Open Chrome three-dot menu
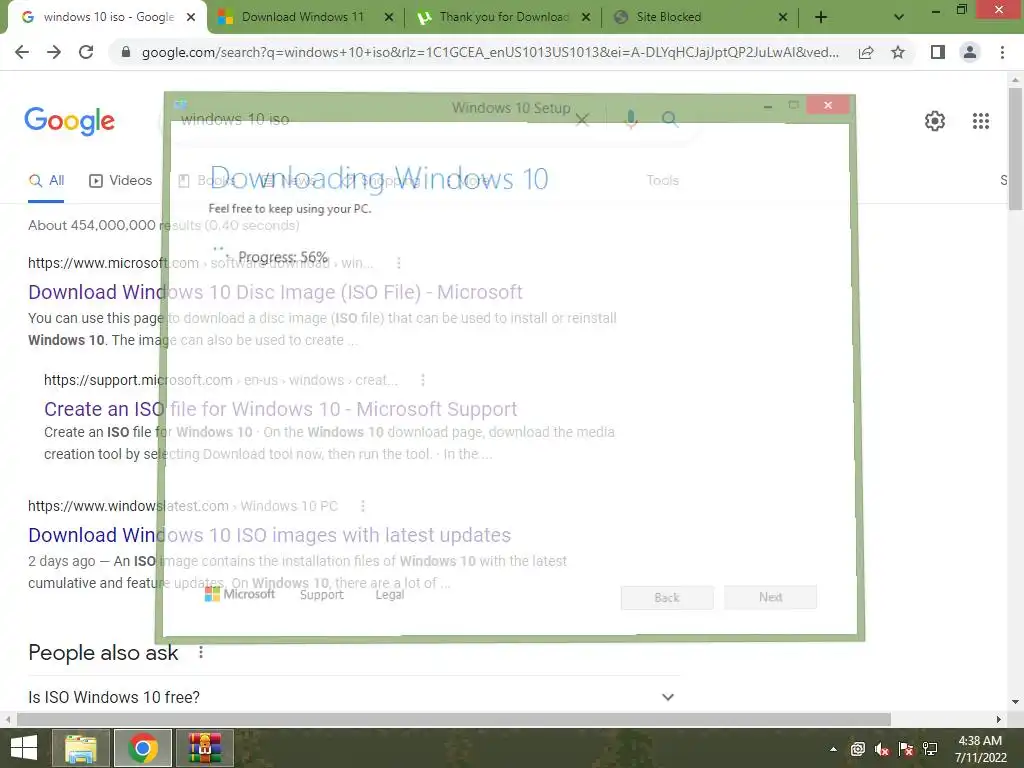This screenshot has width=1024, height=768. click(x=1002, y=52)
